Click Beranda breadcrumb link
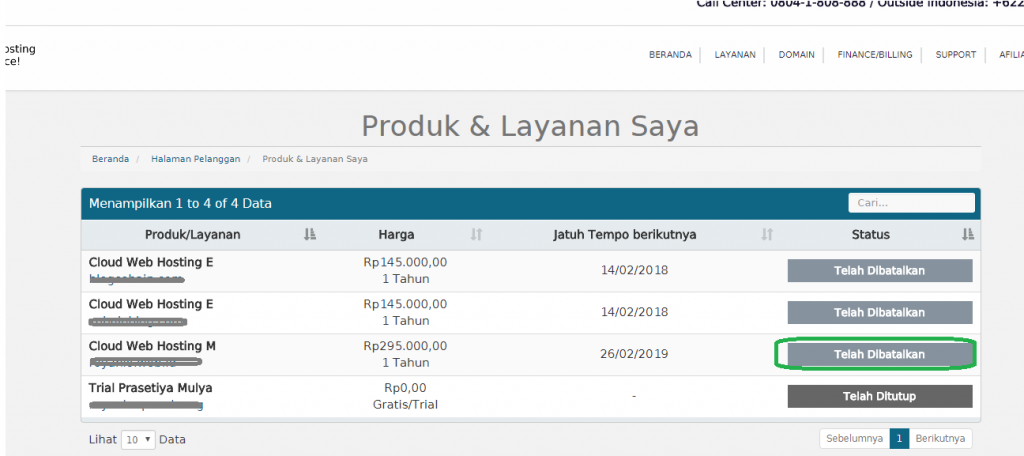1024x456 pixels. pos(110,159)
